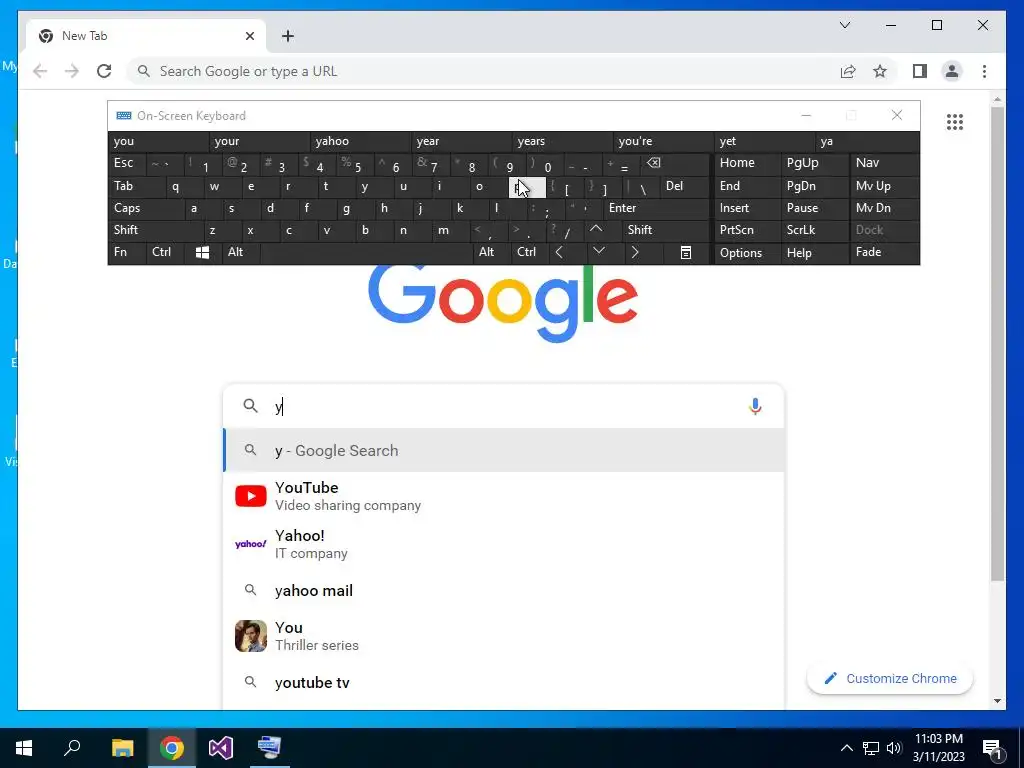
Task: Click the Options key on keyboard
Action: [747, 252]
